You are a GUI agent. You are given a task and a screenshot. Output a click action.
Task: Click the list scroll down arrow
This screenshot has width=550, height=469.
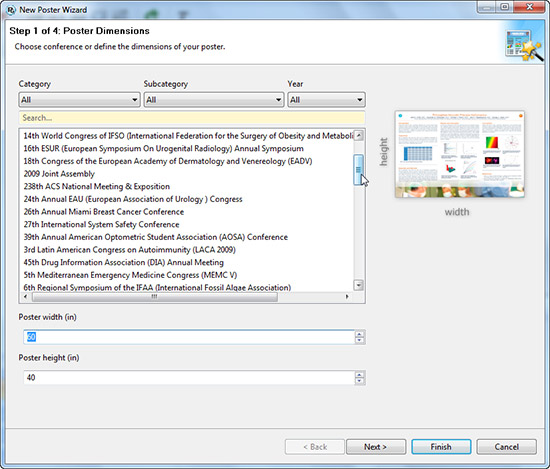[x=358, y=285]
